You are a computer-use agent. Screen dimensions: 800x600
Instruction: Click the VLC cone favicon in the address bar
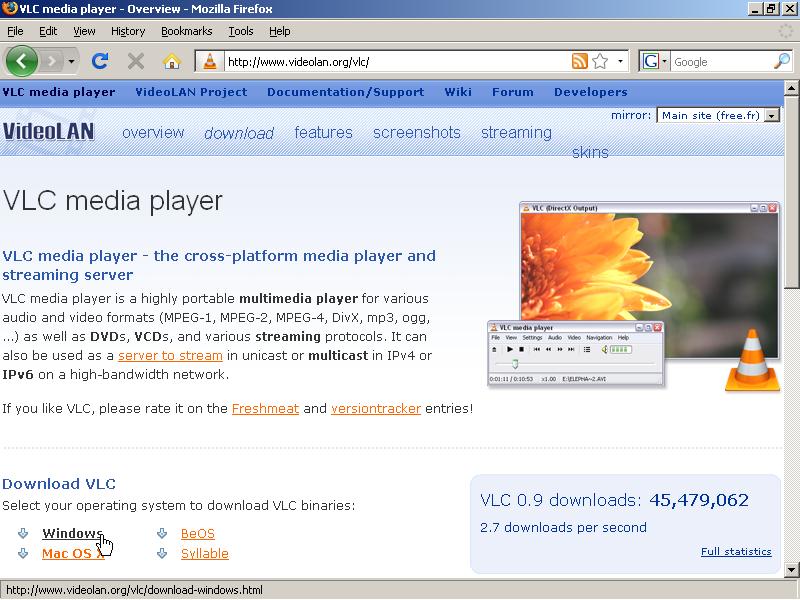click(210, 61)
